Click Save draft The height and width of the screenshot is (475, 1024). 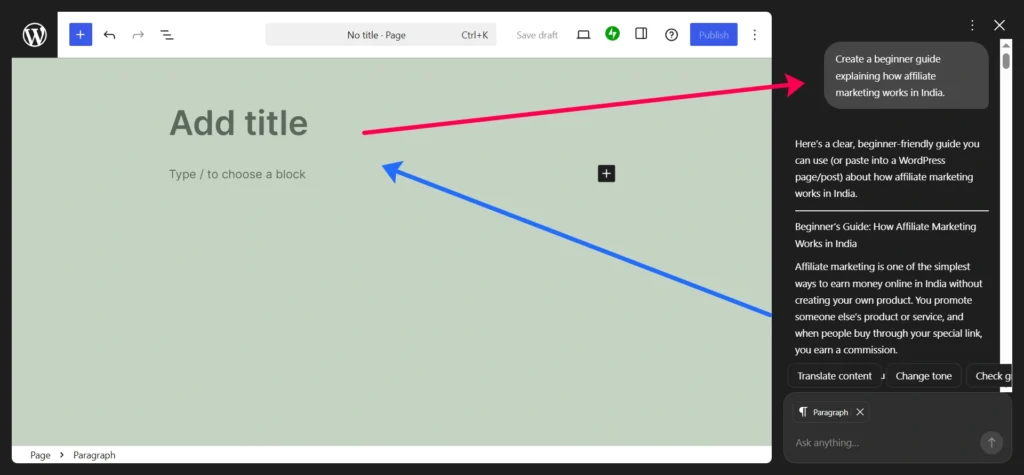(537, 35)
